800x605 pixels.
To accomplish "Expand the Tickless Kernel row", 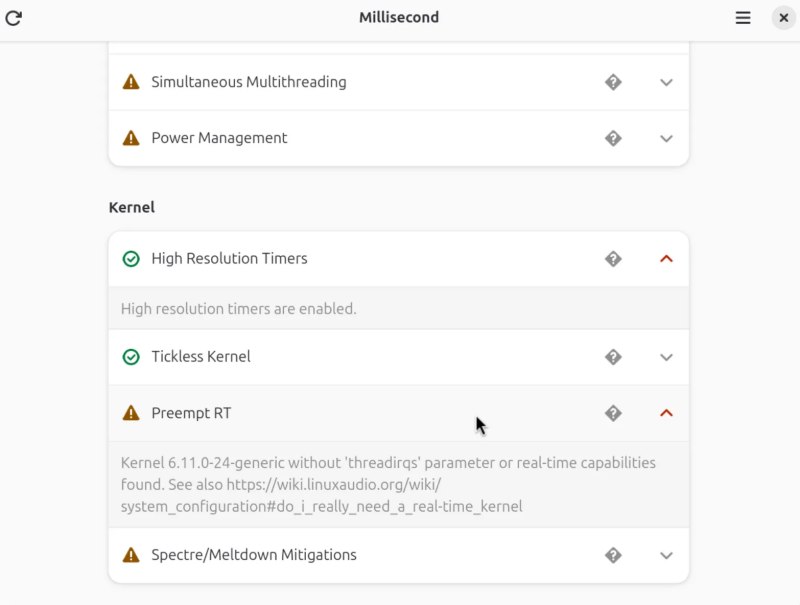I will 667,357.
